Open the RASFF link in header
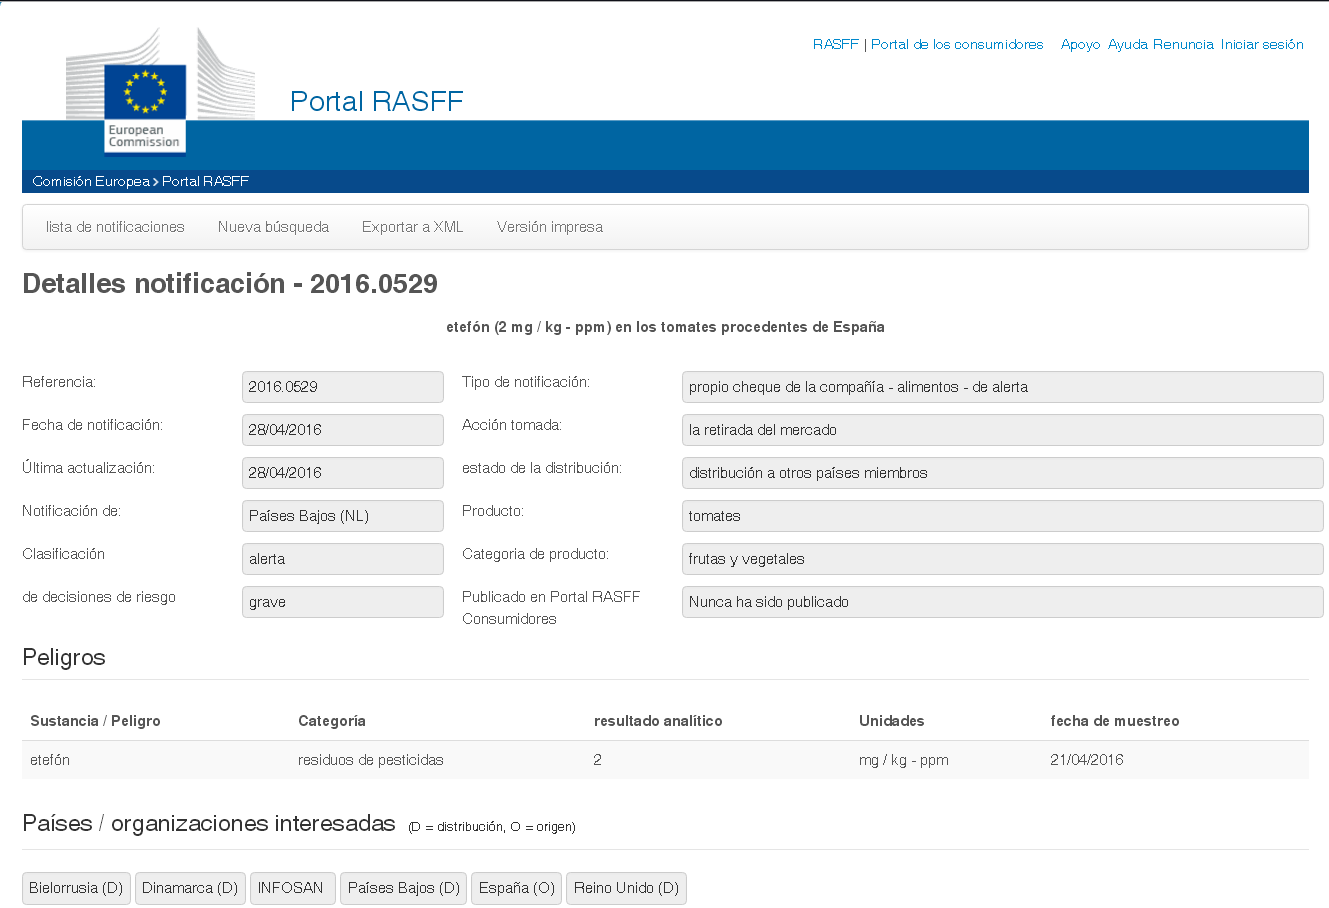The height and width of the screenshot is (908, 1329). click(835, 45)
